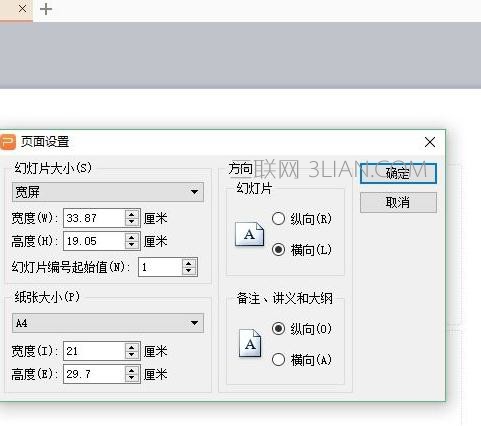Open the 纸张大小 A4 dropdown
The image size is (481, 426).
pos(108,323)
